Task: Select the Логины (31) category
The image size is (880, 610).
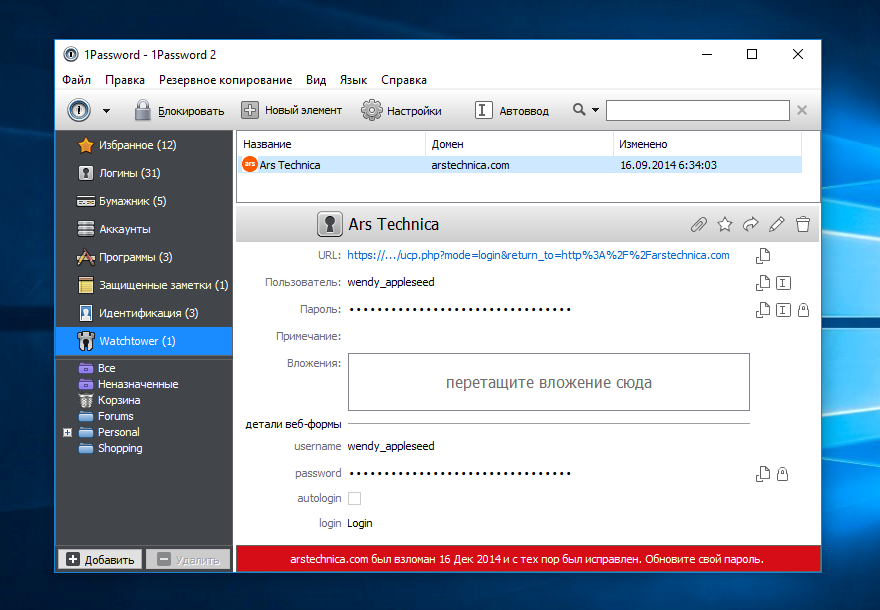Action: pyautogui.click(x=144, y=173)
